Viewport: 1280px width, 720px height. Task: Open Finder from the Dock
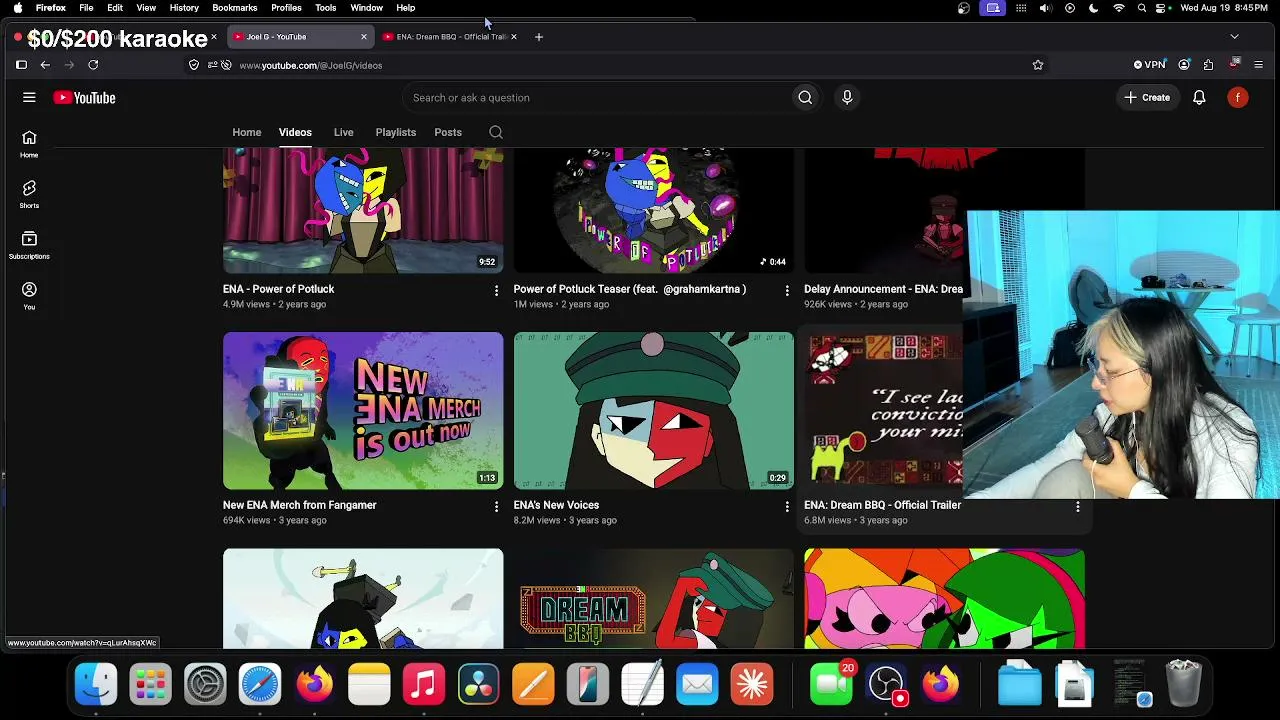pos(96,684)
